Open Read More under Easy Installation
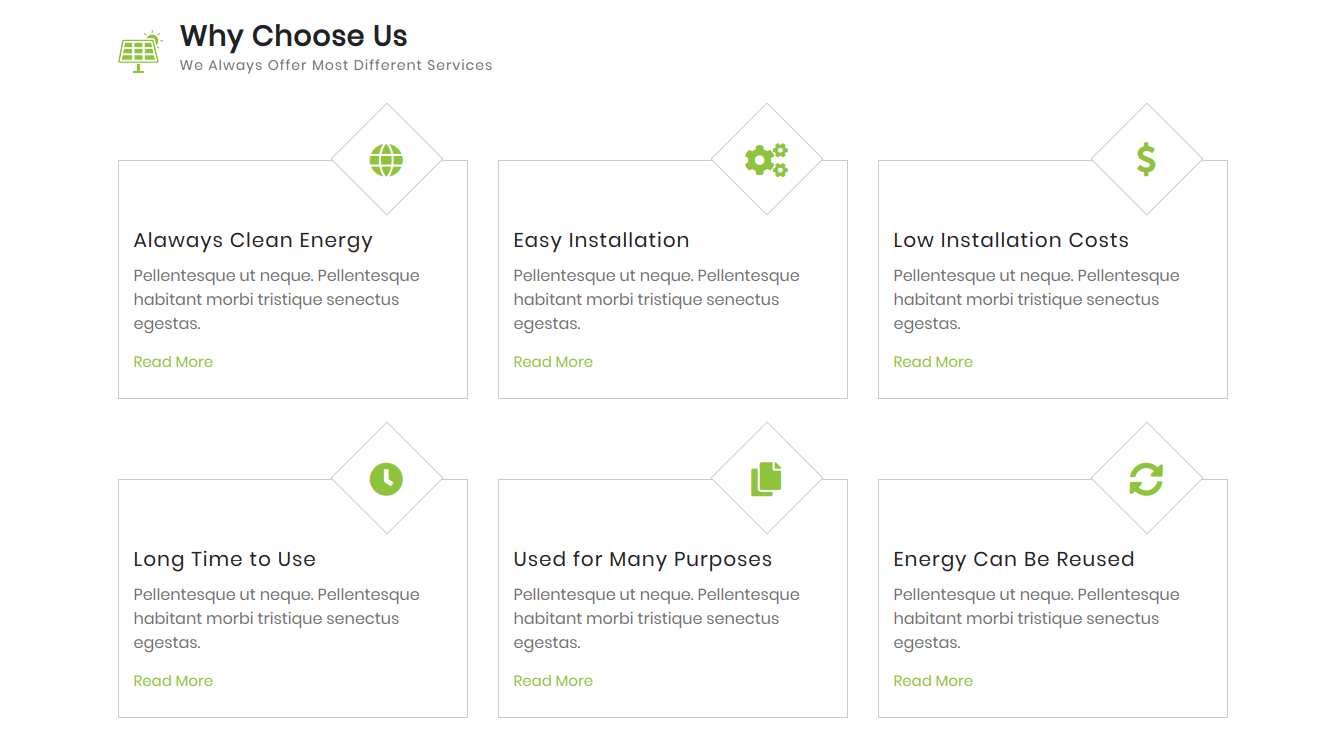 click(x=553, y=362)
